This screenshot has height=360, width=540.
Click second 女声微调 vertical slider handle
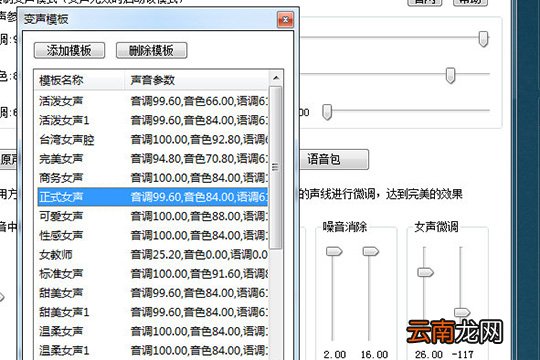point(462,312)
